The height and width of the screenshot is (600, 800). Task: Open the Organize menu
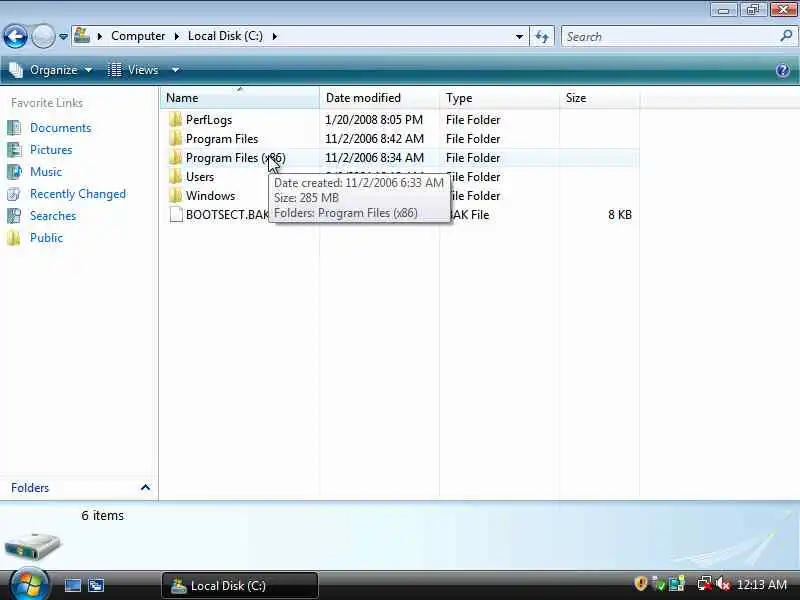point(51,70)
